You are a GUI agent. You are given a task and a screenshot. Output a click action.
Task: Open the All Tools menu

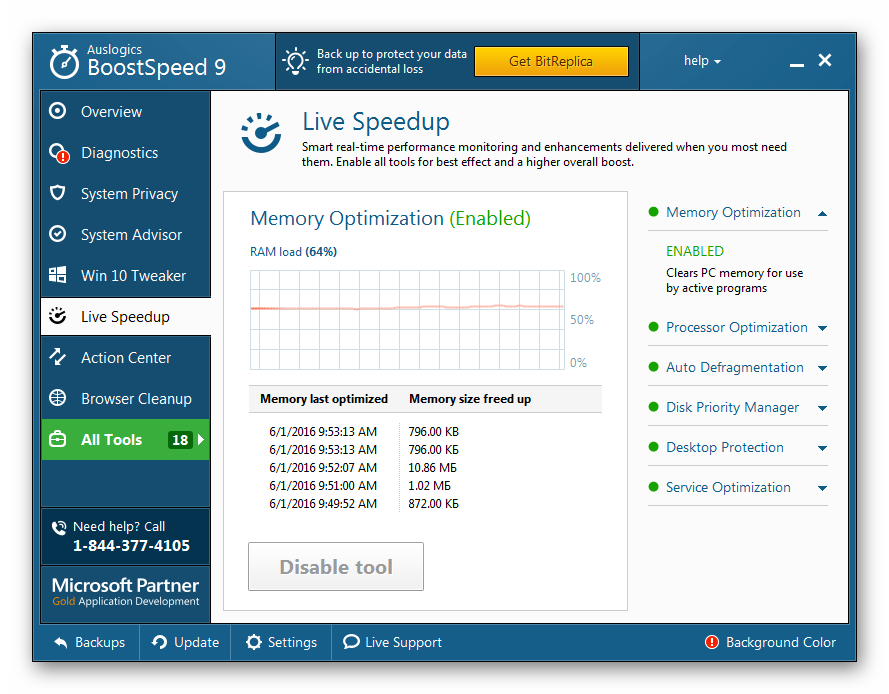(125, 440)
